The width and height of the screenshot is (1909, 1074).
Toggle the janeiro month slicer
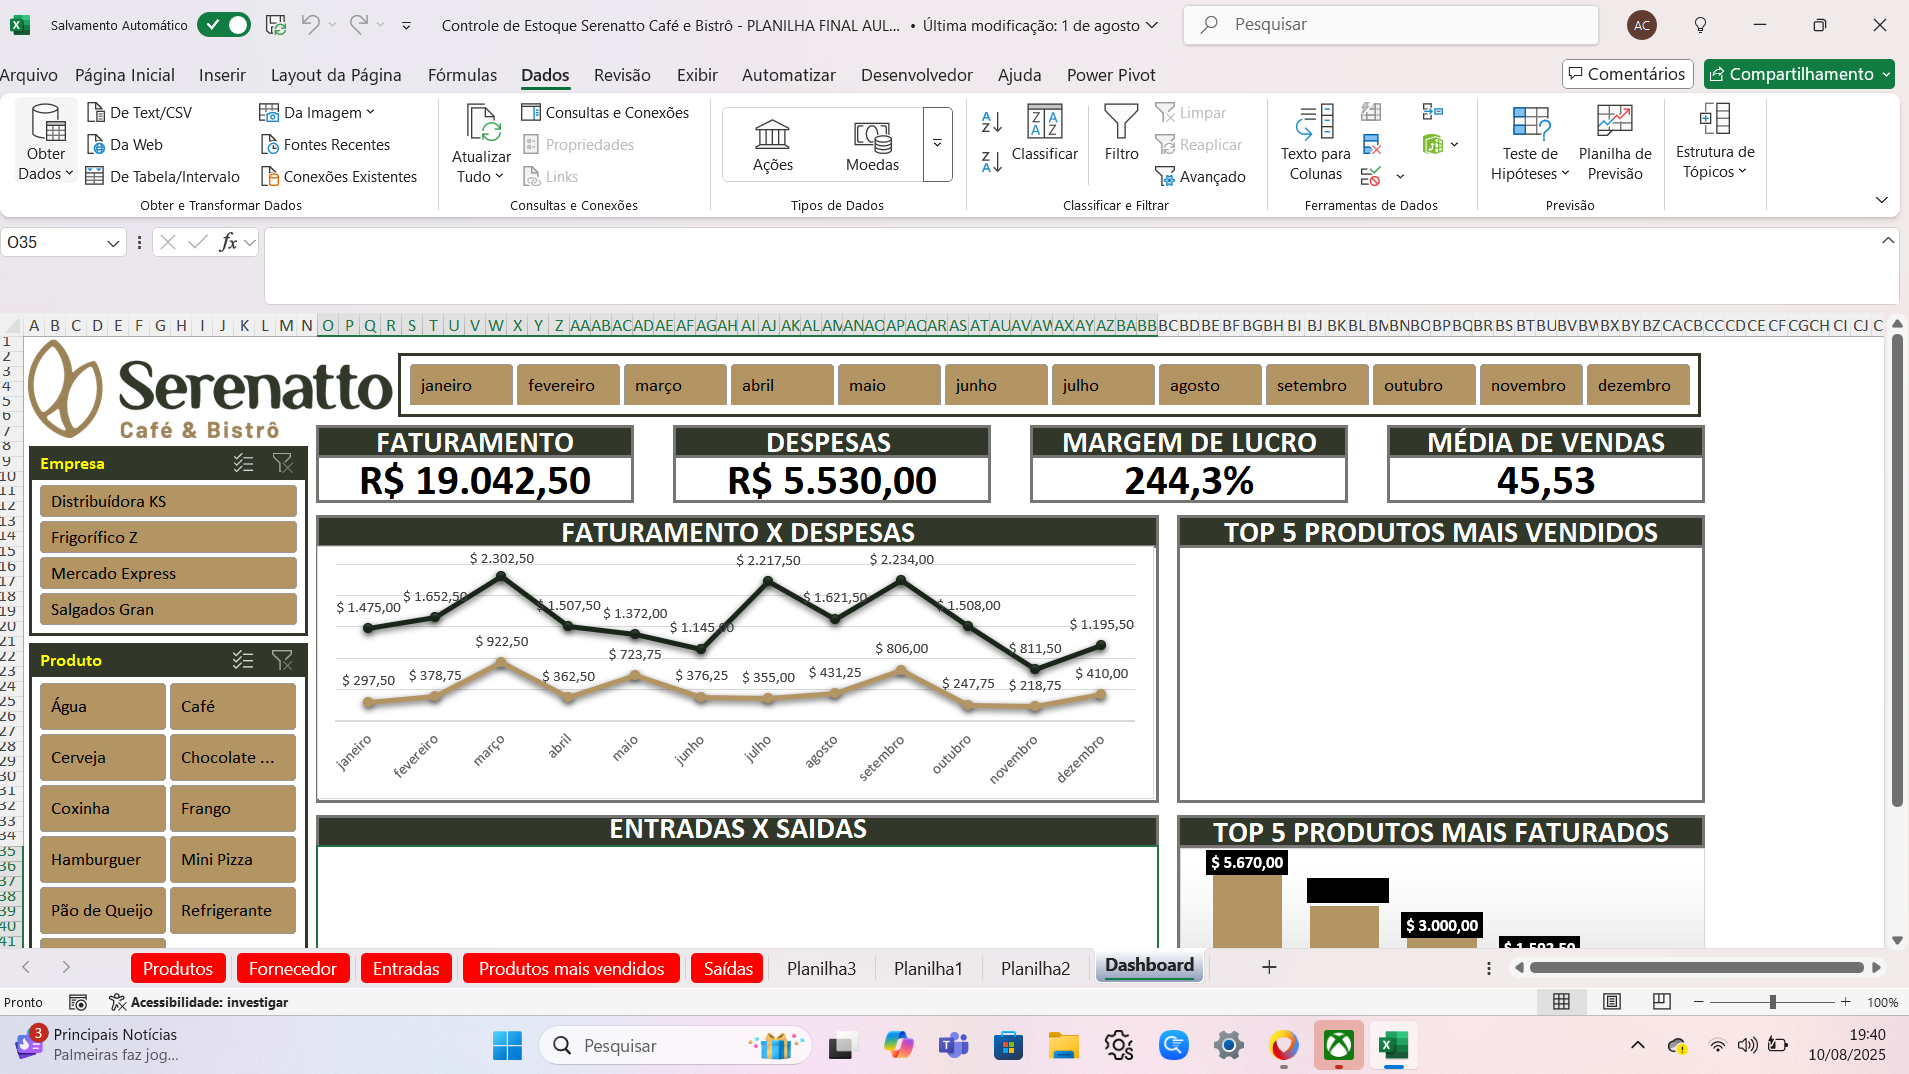tap(461, 385)
